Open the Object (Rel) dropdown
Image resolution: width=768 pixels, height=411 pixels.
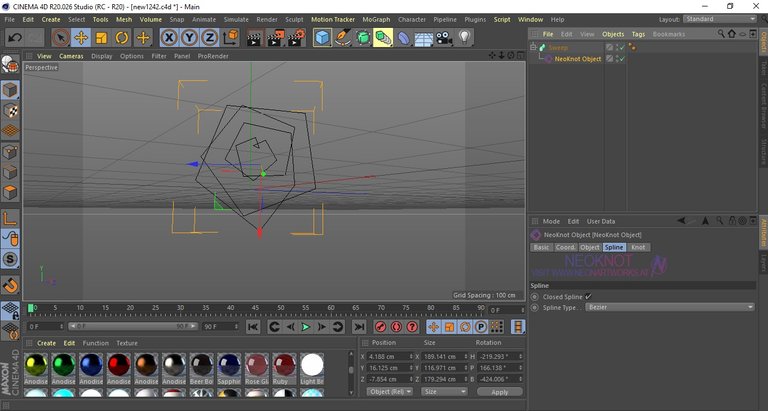(x=390, y=392)
